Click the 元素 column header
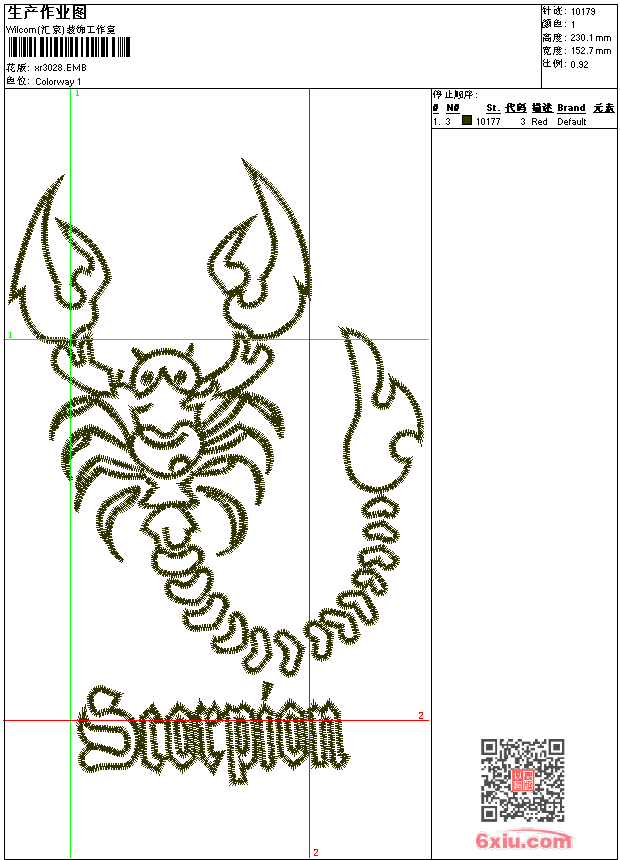Image resolution: width=620 pixels, height=860 pixels. pyautogui.click(x=604, y=108)
